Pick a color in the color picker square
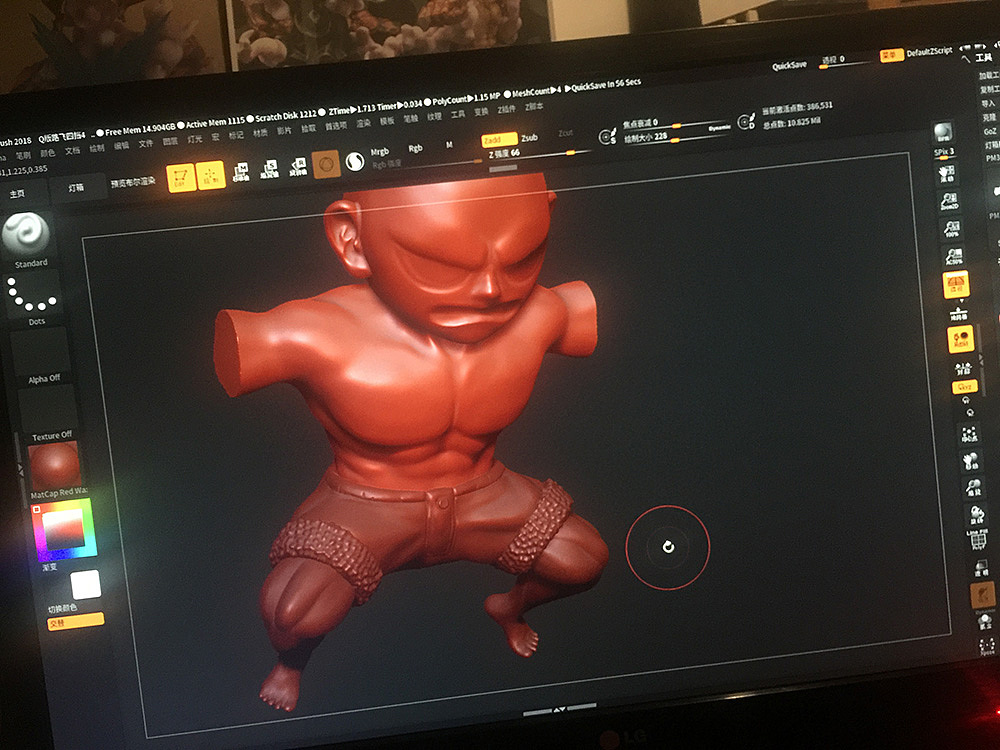 tap(64, 529)
